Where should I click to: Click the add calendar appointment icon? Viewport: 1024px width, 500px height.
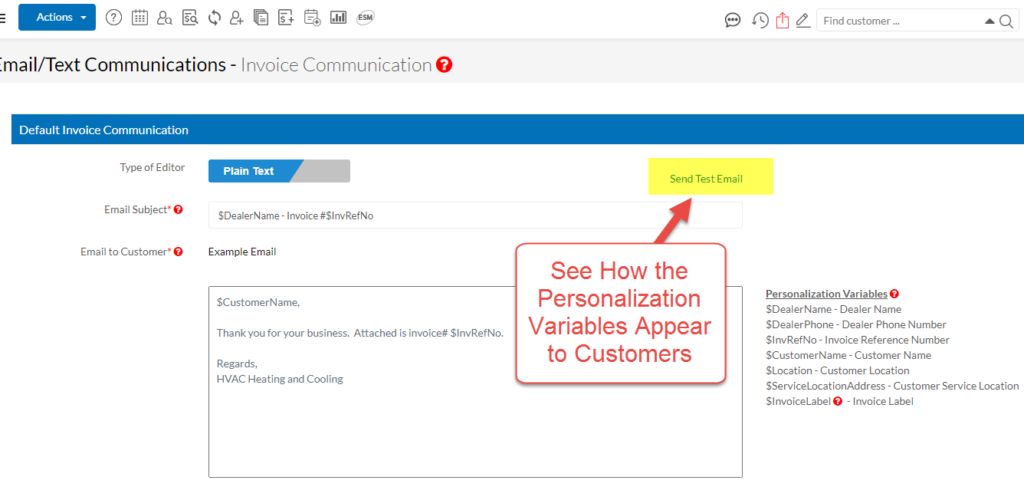[312, 18]
